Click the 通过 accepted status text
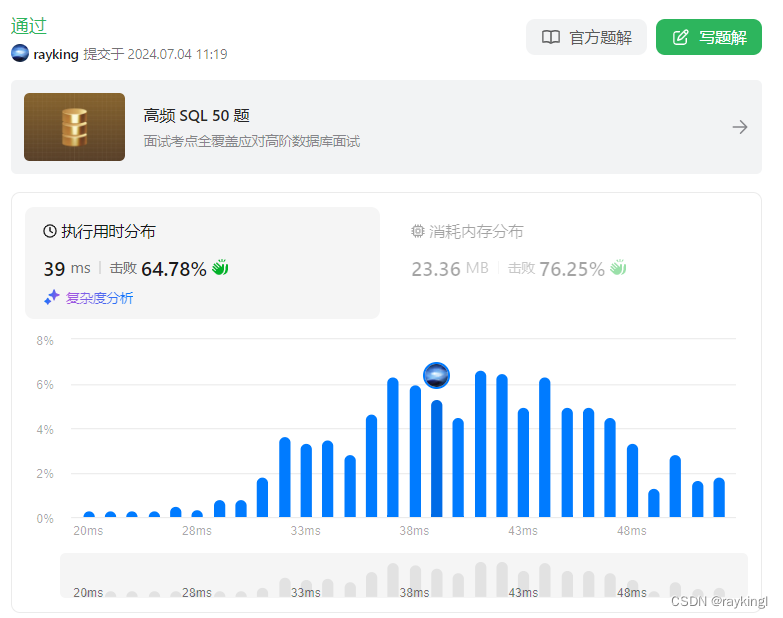 pos(29,25)
